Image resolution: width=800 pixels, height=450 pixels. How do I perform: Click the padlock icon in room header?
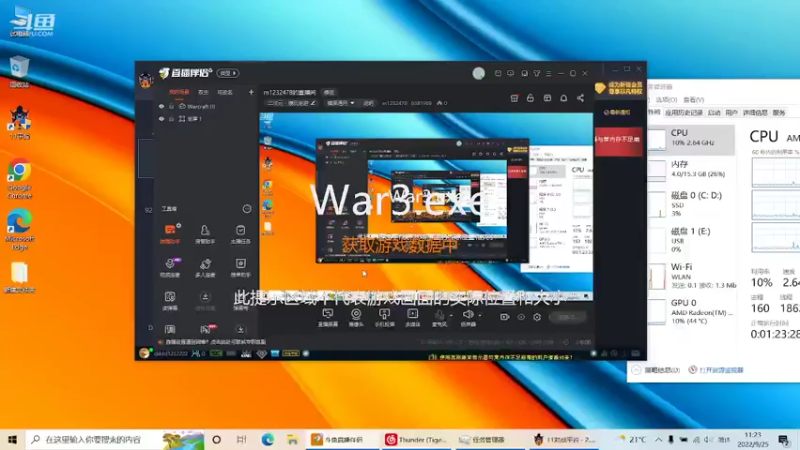point(531,98)
